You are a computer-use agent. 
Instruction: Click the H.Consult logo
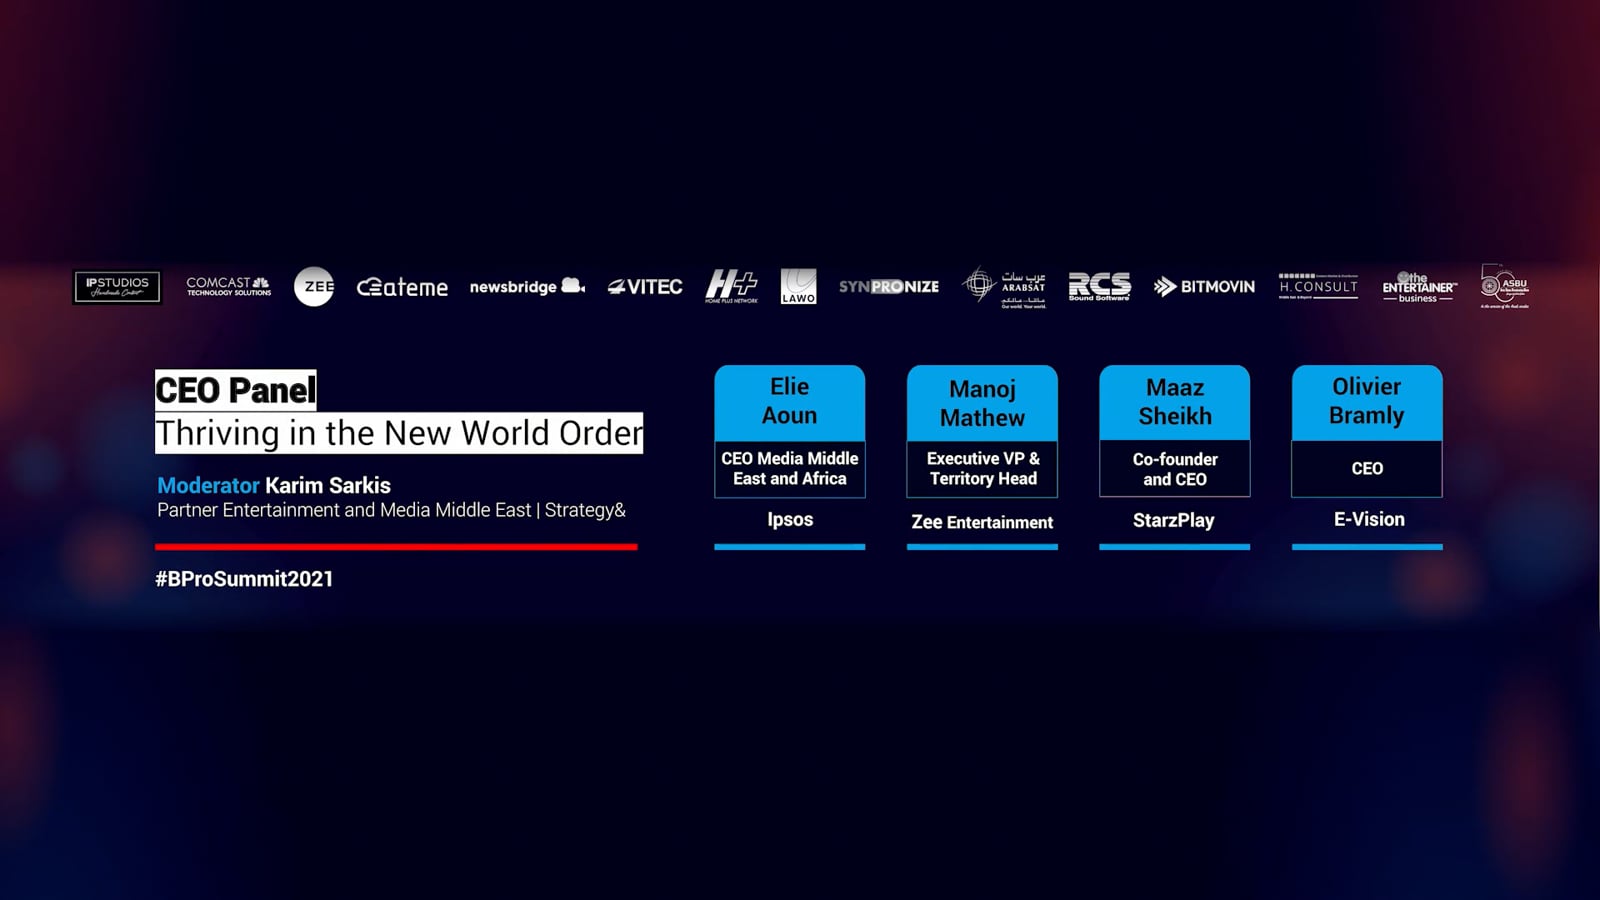[x=1318, y=286]
